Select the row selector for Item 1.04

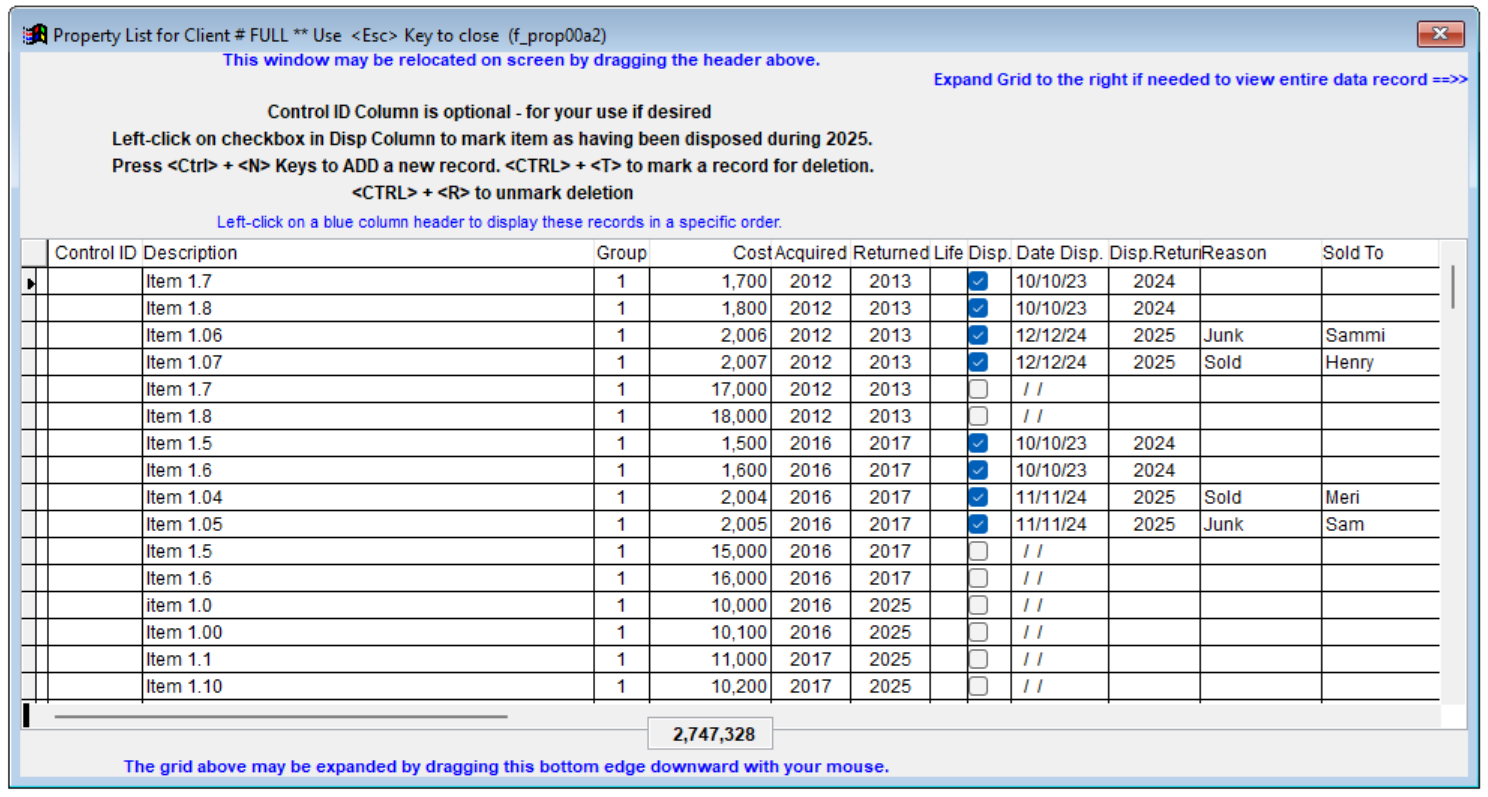pyautogui.click(x=31, y=497)
